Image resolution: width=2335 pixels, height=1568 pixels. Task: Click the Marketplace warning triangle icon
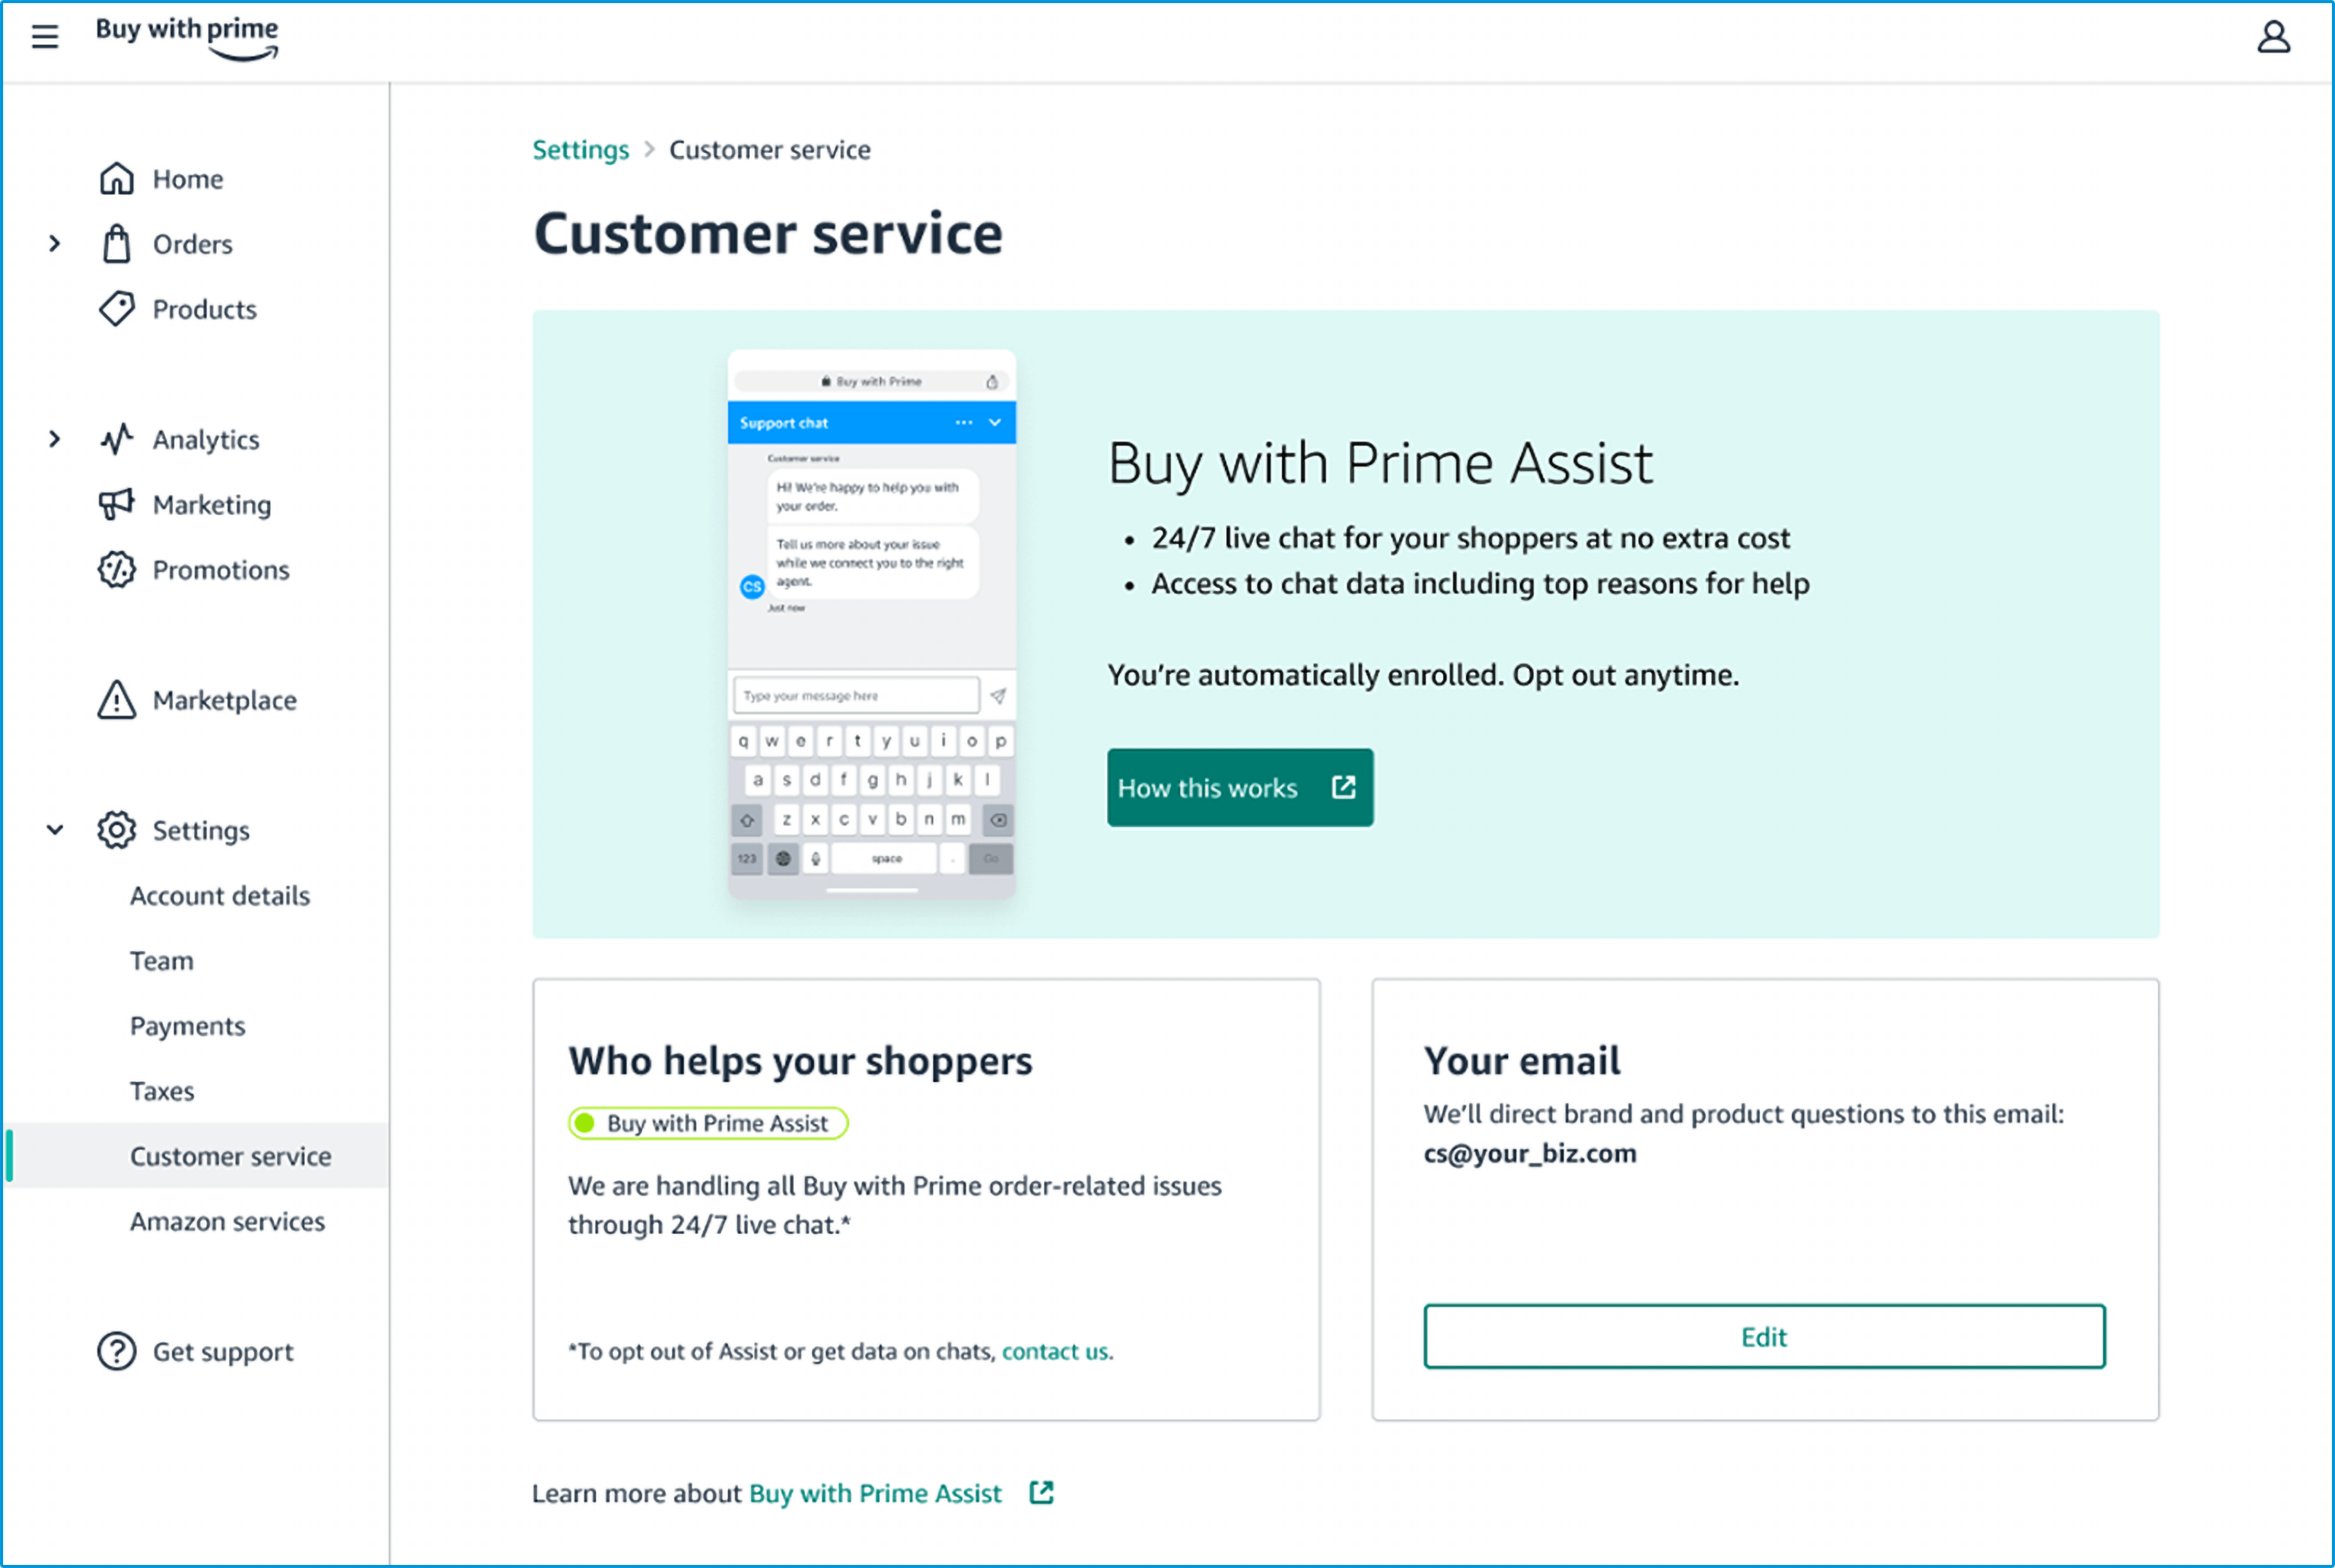[117, 700]
